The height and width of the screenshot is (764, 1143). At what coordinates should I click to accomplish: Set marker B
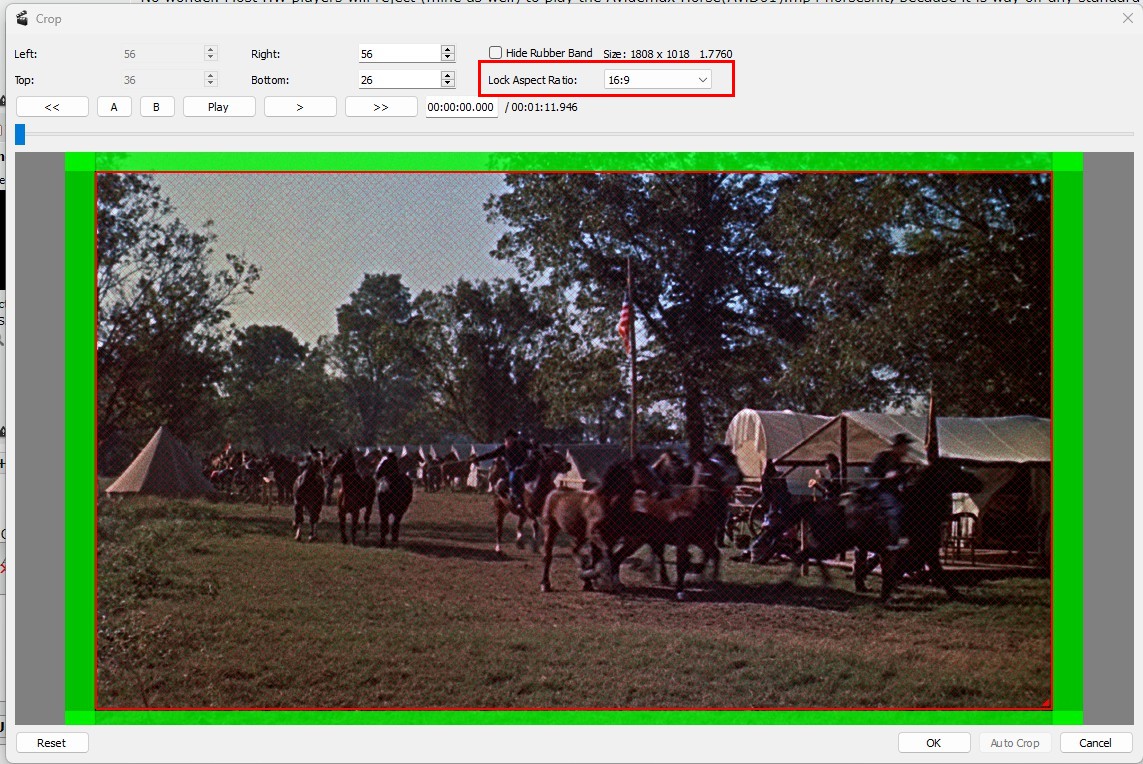[156, 106]
